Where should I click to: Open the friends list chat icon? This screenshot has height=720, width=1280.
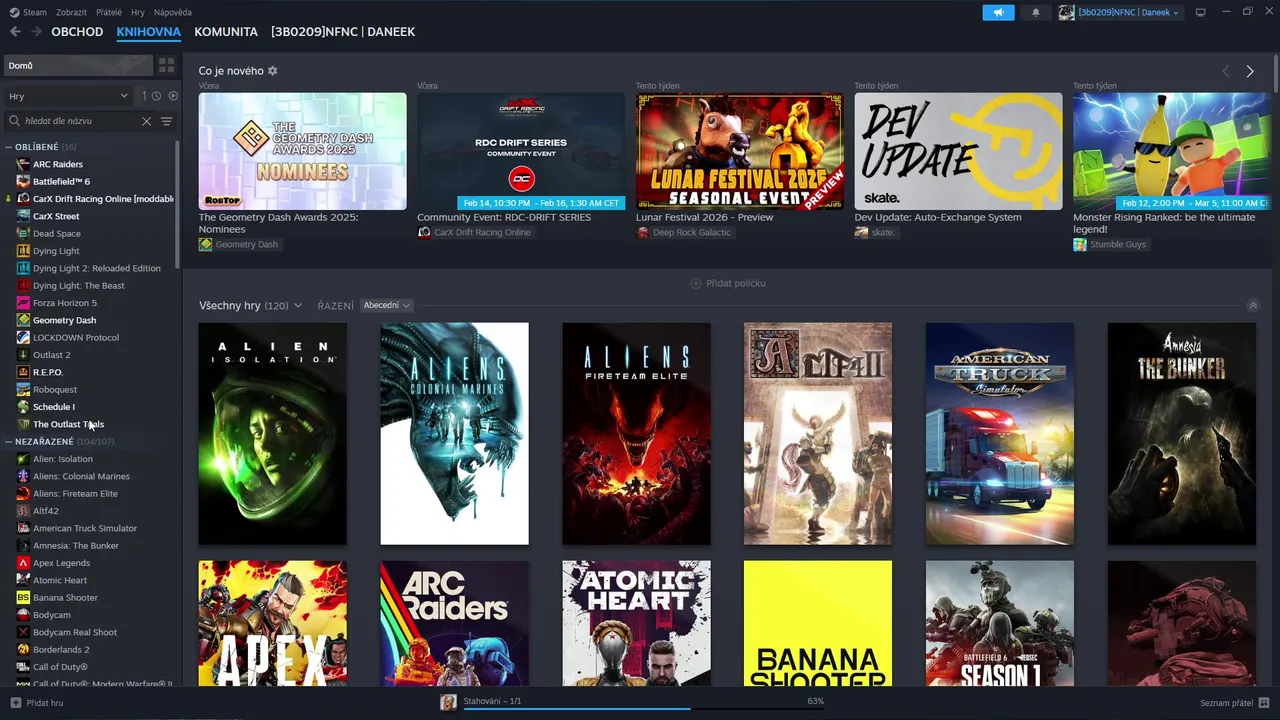click(x=1265, y=703)
